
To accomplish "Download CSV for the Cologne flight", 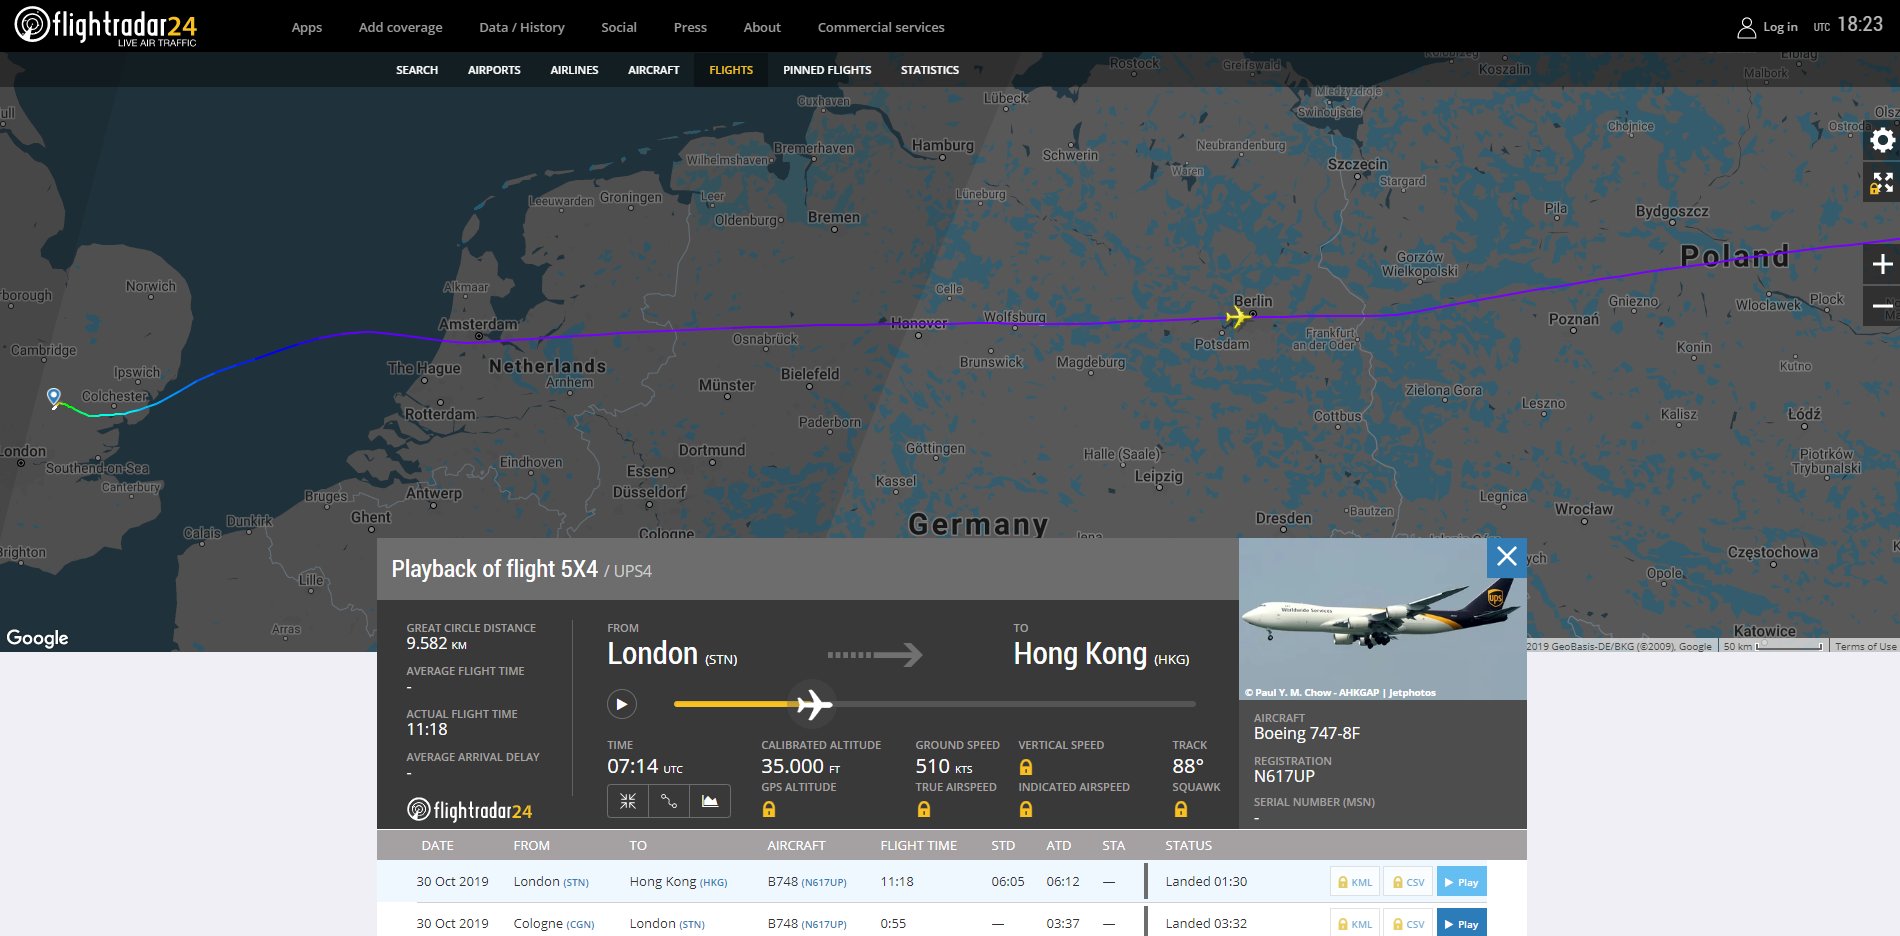I will point(1408,922).
